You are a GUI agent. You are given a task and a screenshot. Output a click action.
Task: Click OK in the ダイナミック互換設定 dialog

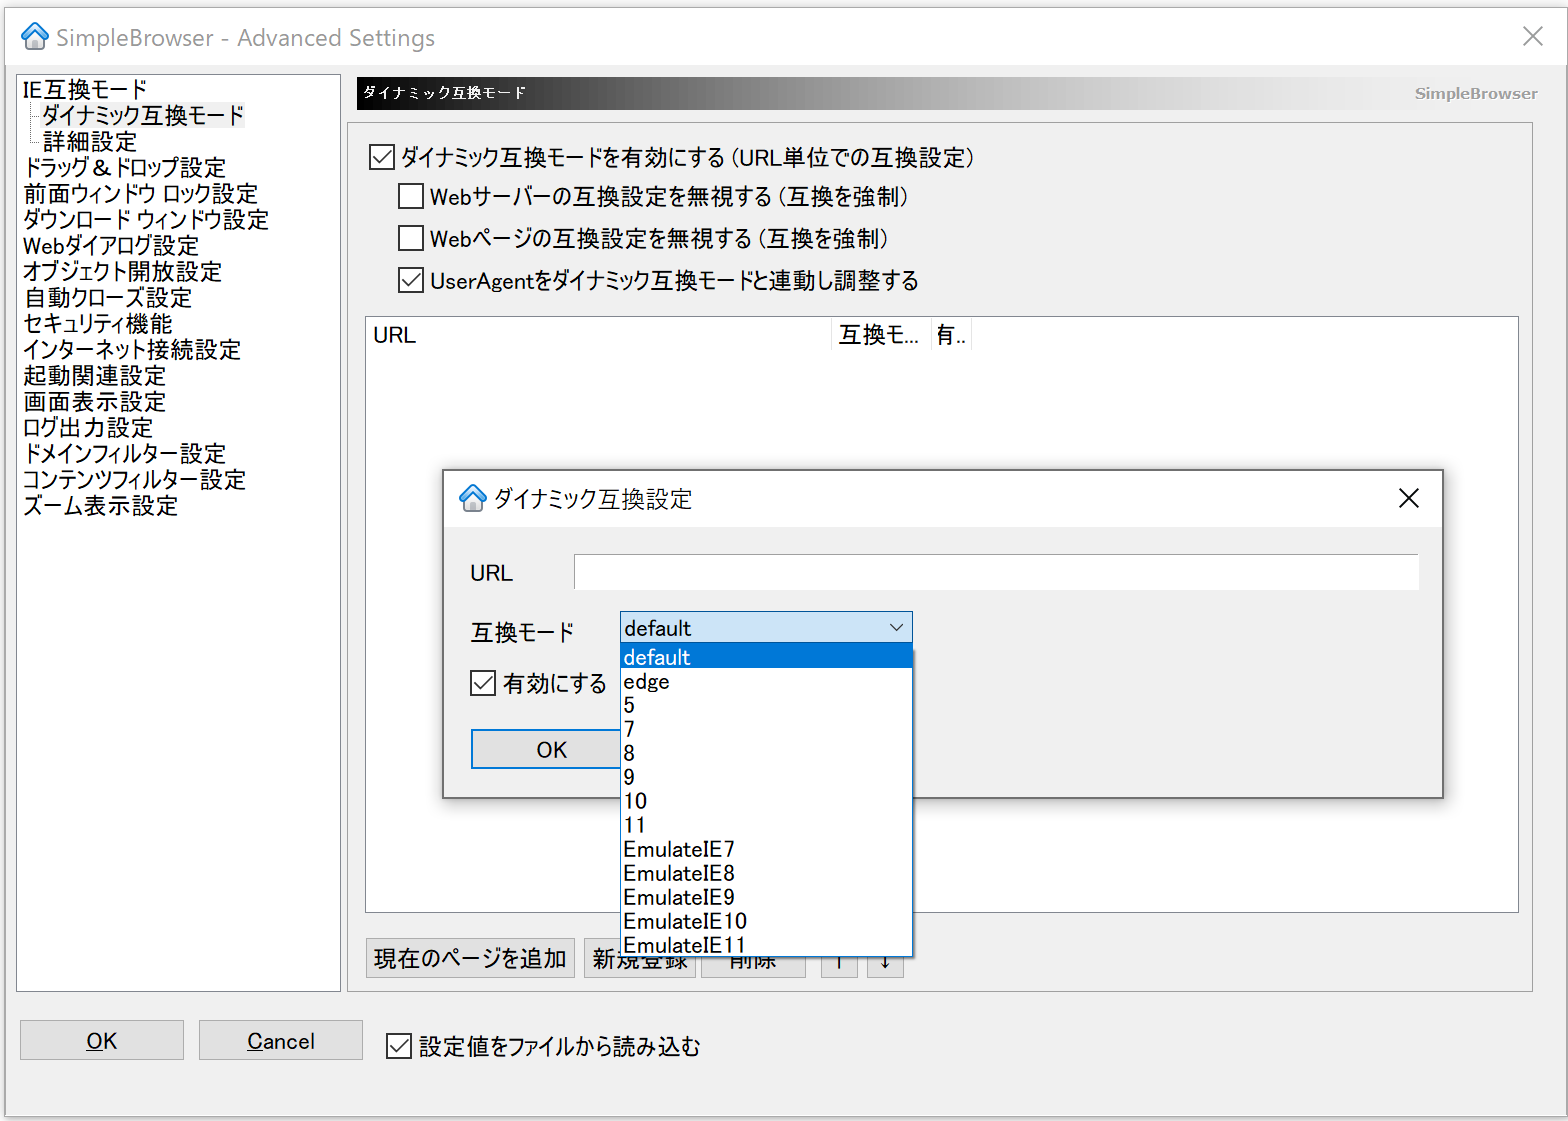click(546, 749)
